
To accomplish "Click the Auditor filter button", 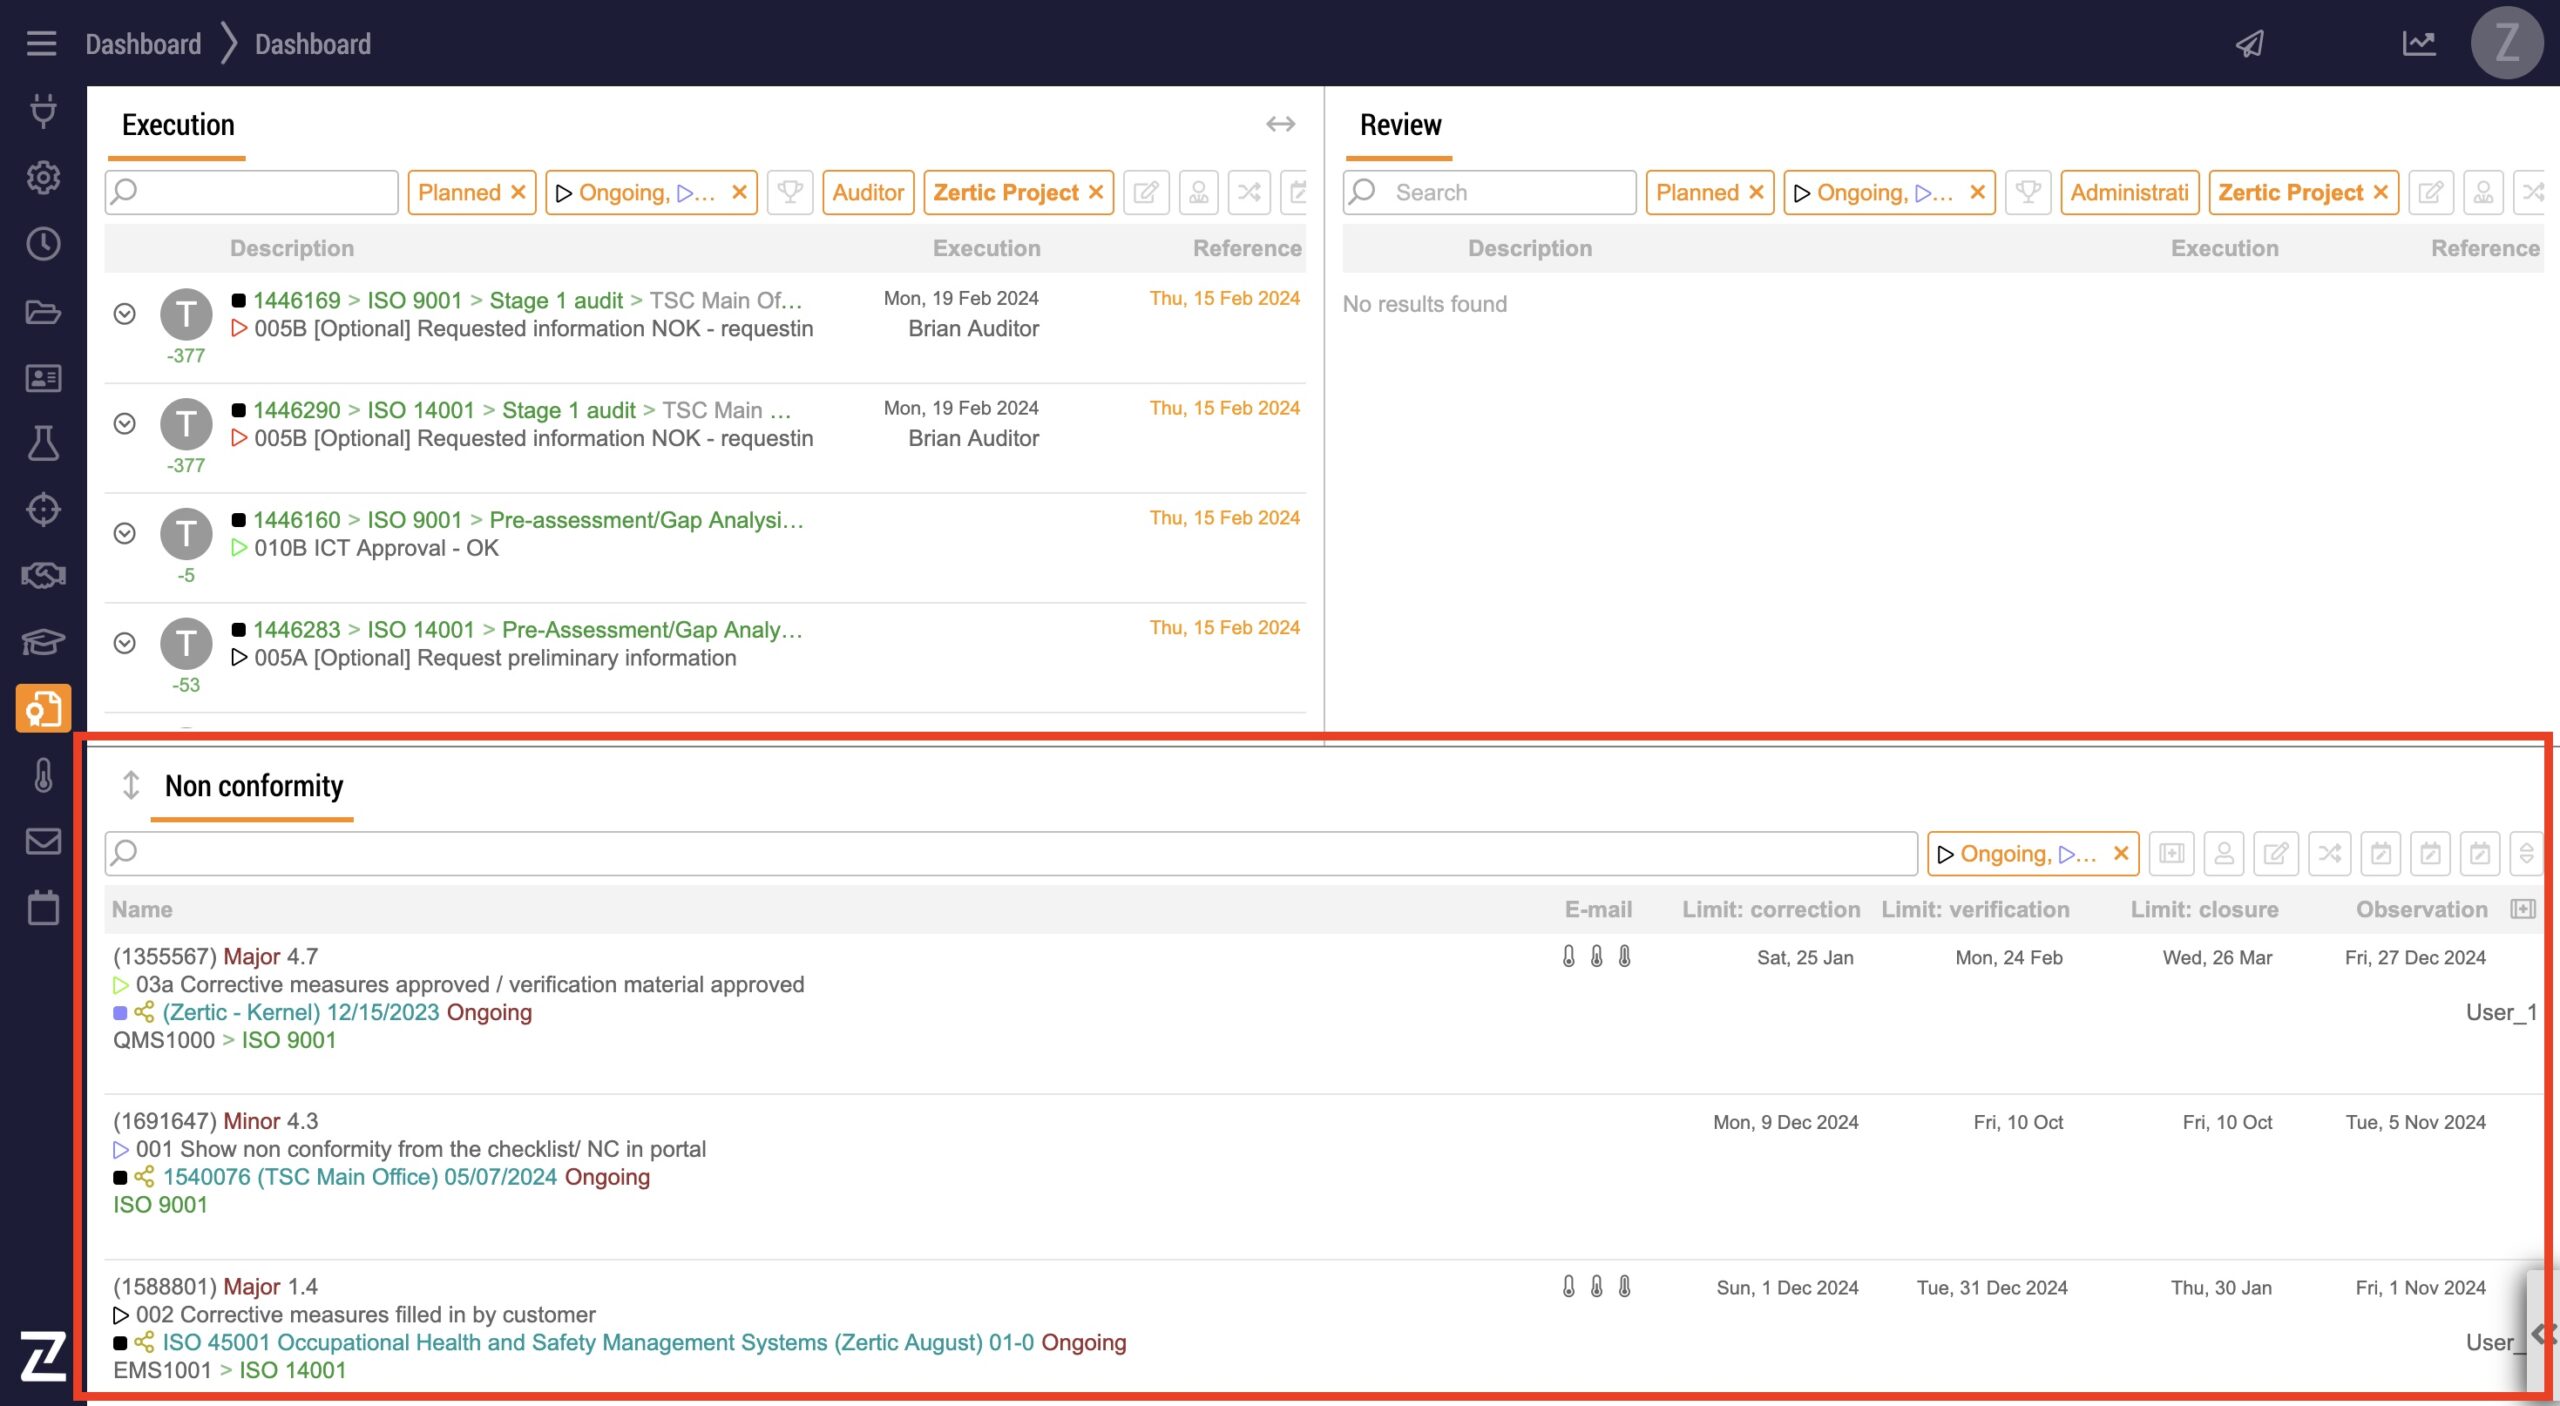I will 867,192.
